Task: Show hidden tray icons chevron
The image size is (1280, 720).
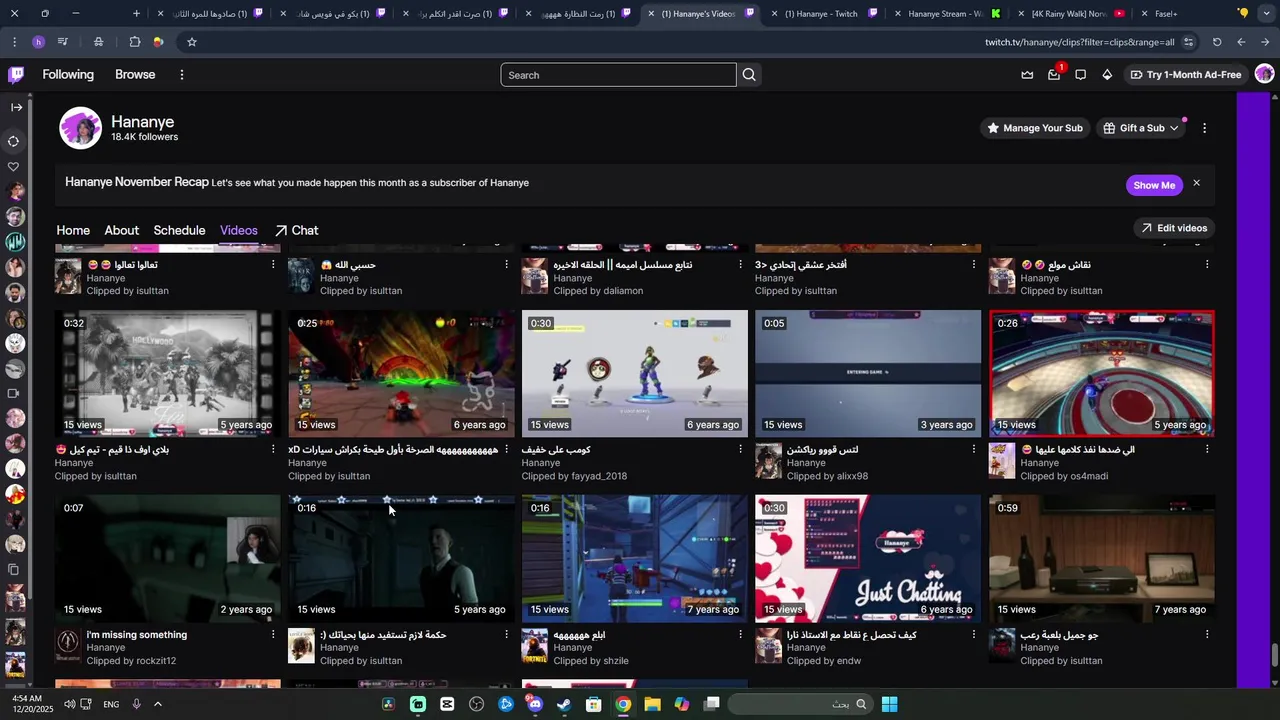Action: [x=157, y=704]
